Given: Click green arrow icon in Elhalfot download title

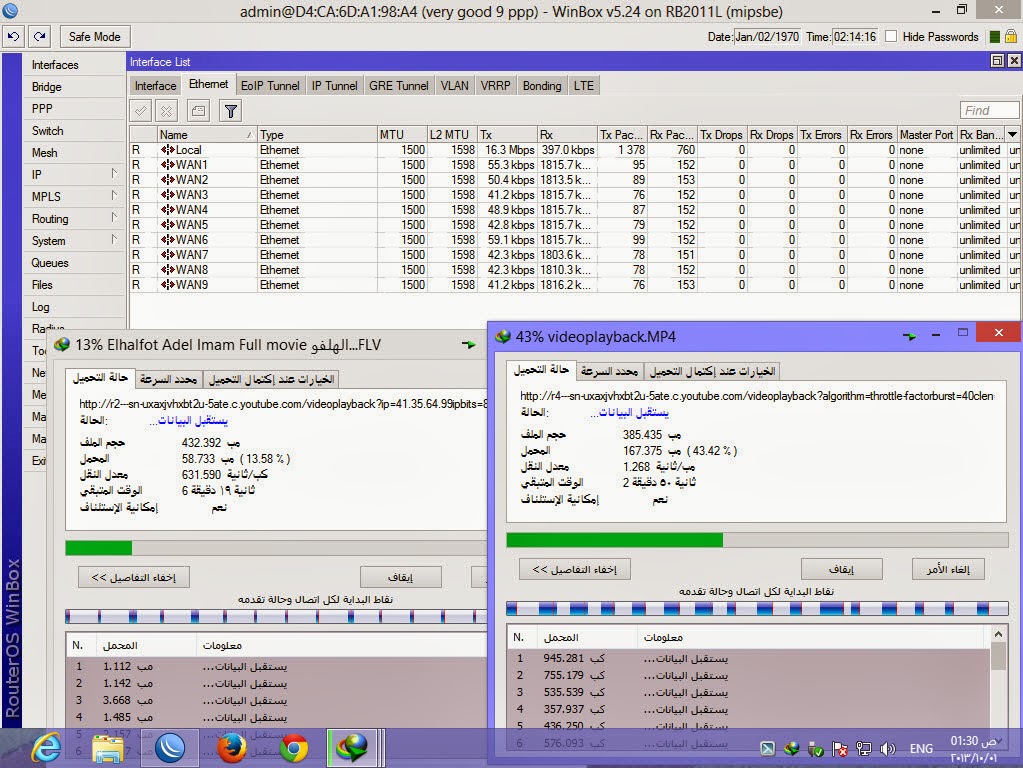Looking at the screenshot, I should (468, 344).
